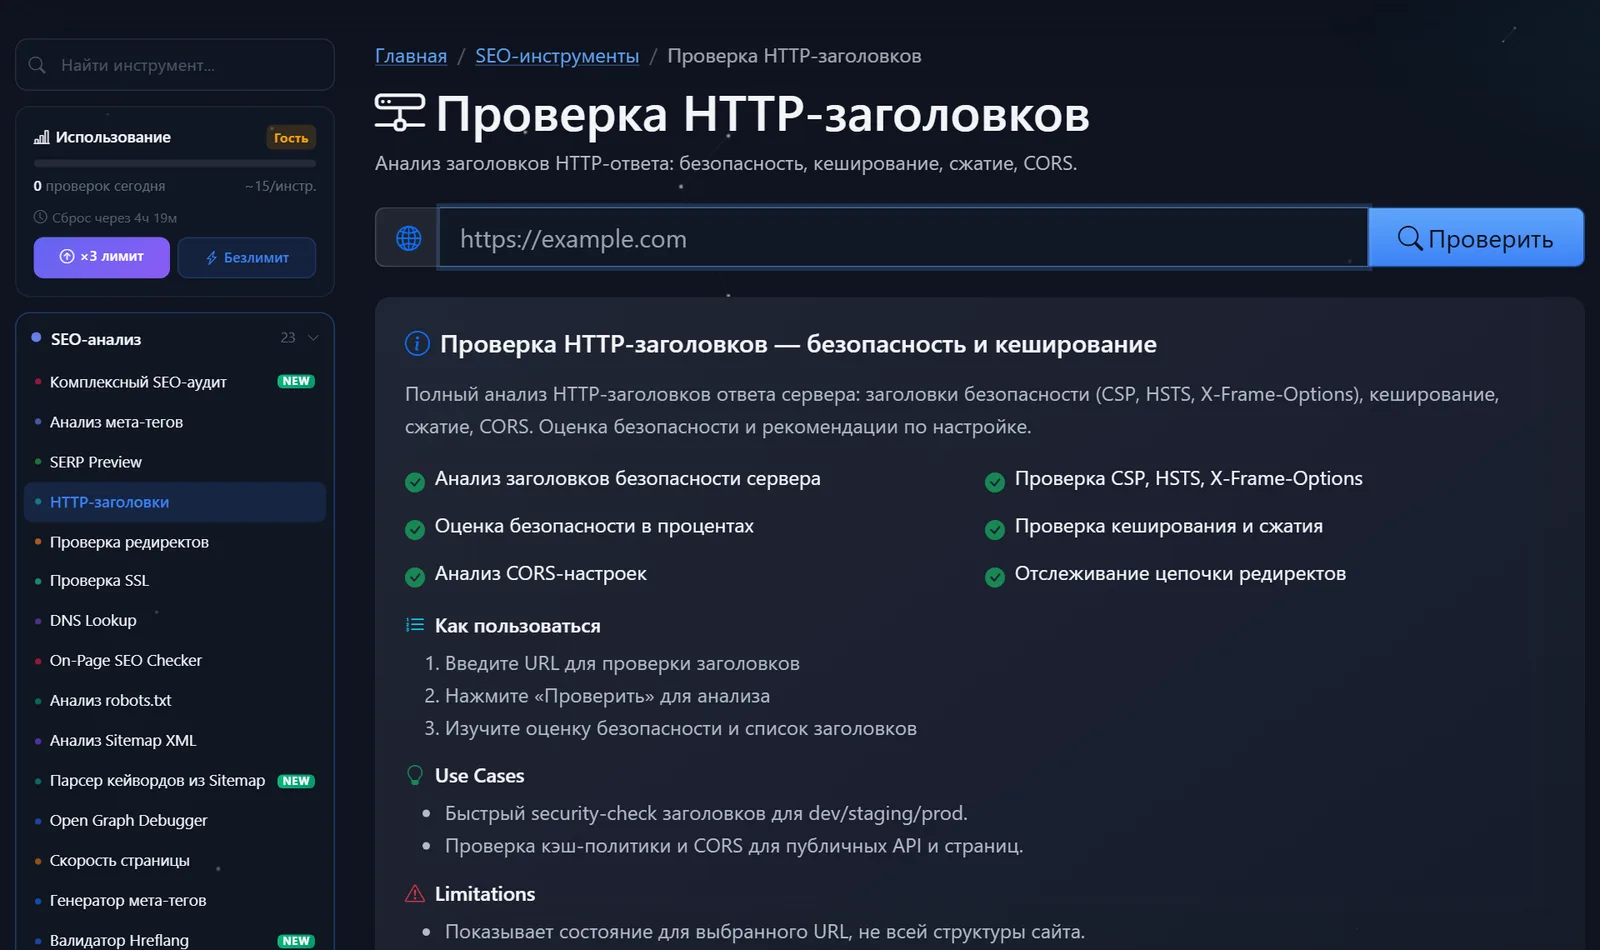Open Парсер кейвордов из Sitemap

[175, 780]
